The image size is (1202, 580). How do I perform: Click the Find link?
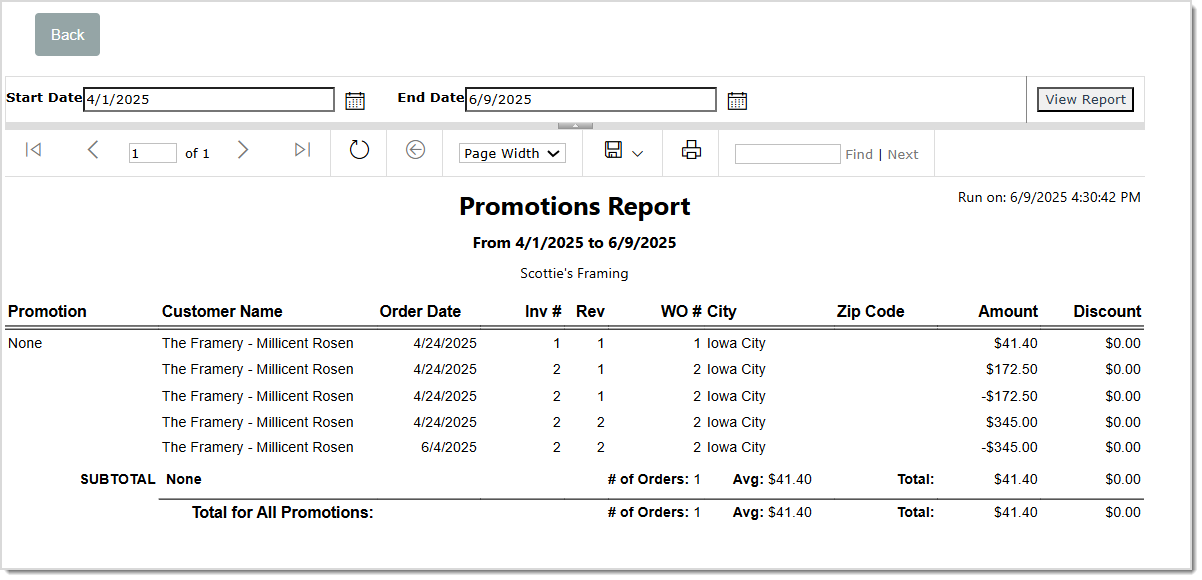pyautogui.click(x=859, y=153)
